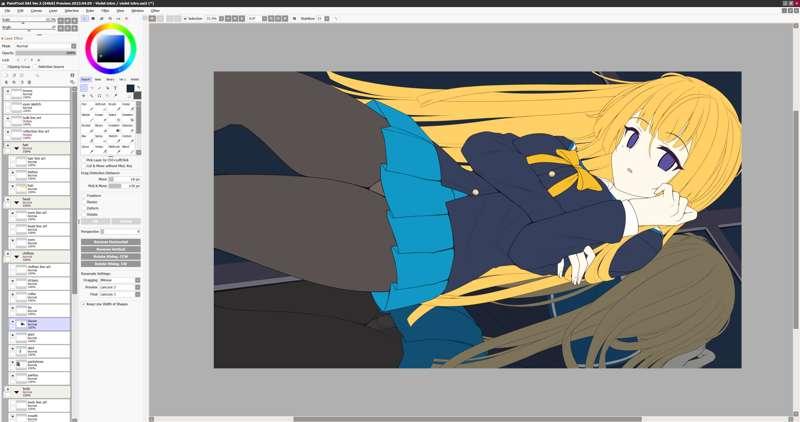Toggle visibility of the pantyhose layer
800x422 pixels.
tap(13, 363)
